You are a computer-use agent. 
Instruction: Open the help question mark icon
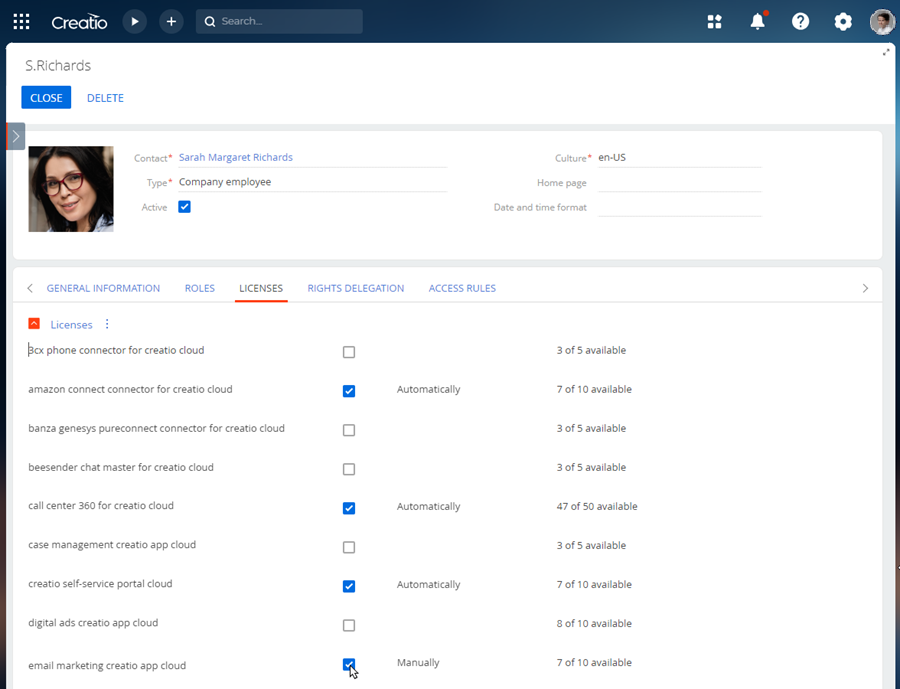[x=800, y=21]
